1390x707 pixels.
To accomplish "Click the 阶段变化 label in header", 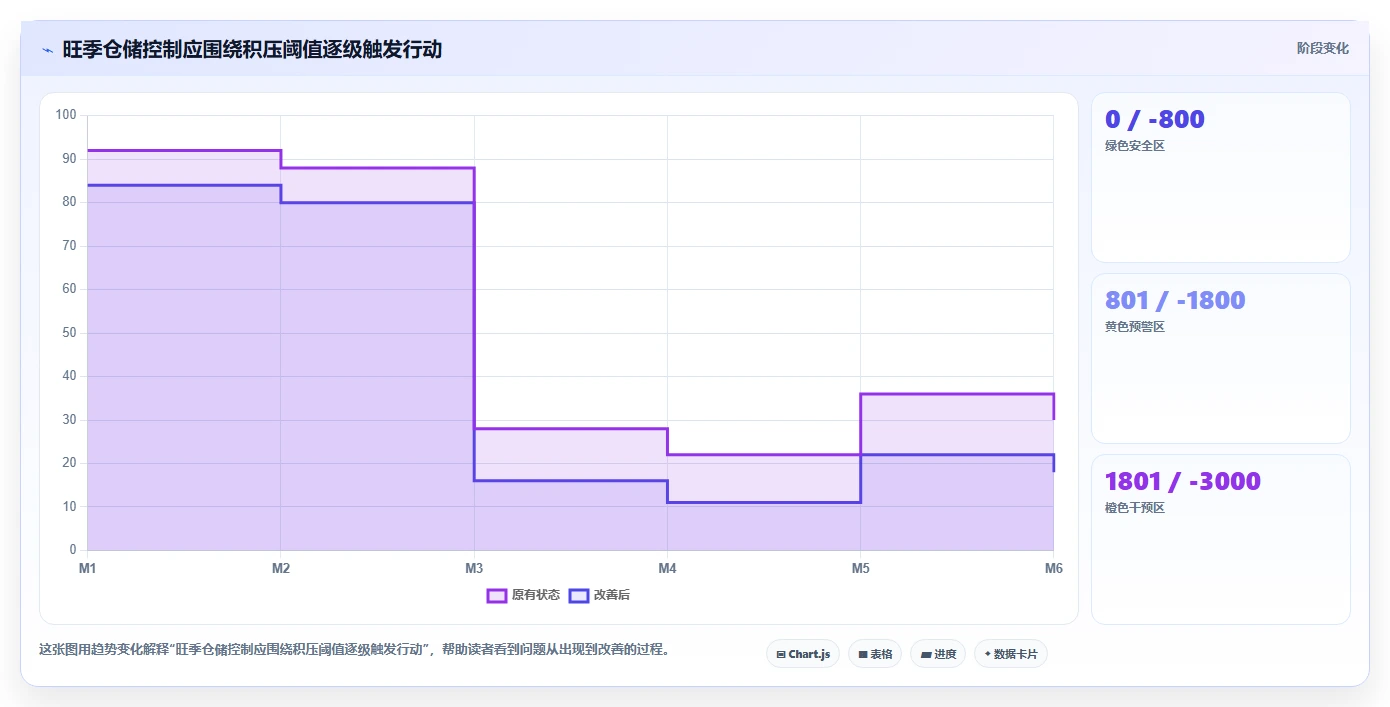I will click(x=1323, y=48).
